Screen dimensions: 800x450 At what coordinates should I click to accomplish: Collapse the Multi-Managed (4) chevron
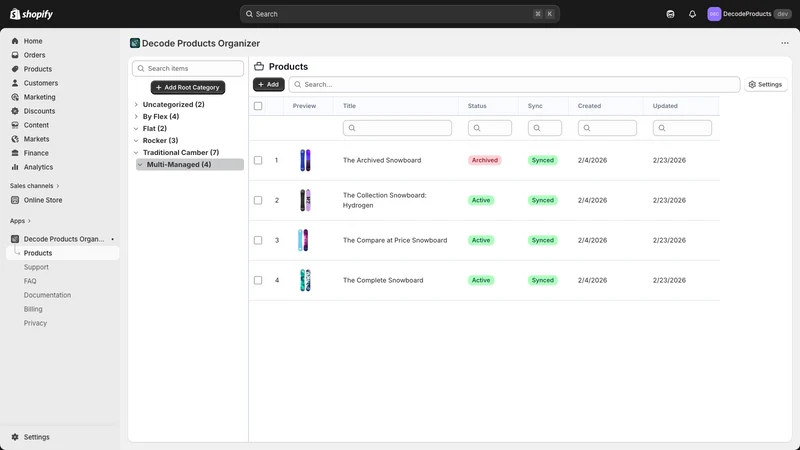coord(140,165)
